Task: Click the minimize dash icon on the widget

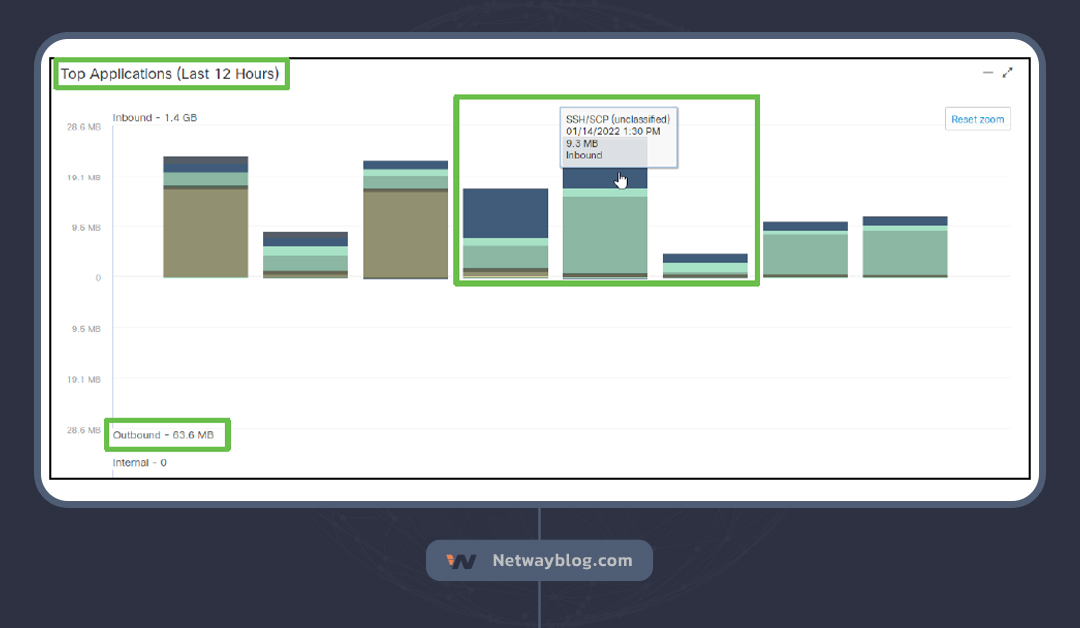Action: pos(988,72)
